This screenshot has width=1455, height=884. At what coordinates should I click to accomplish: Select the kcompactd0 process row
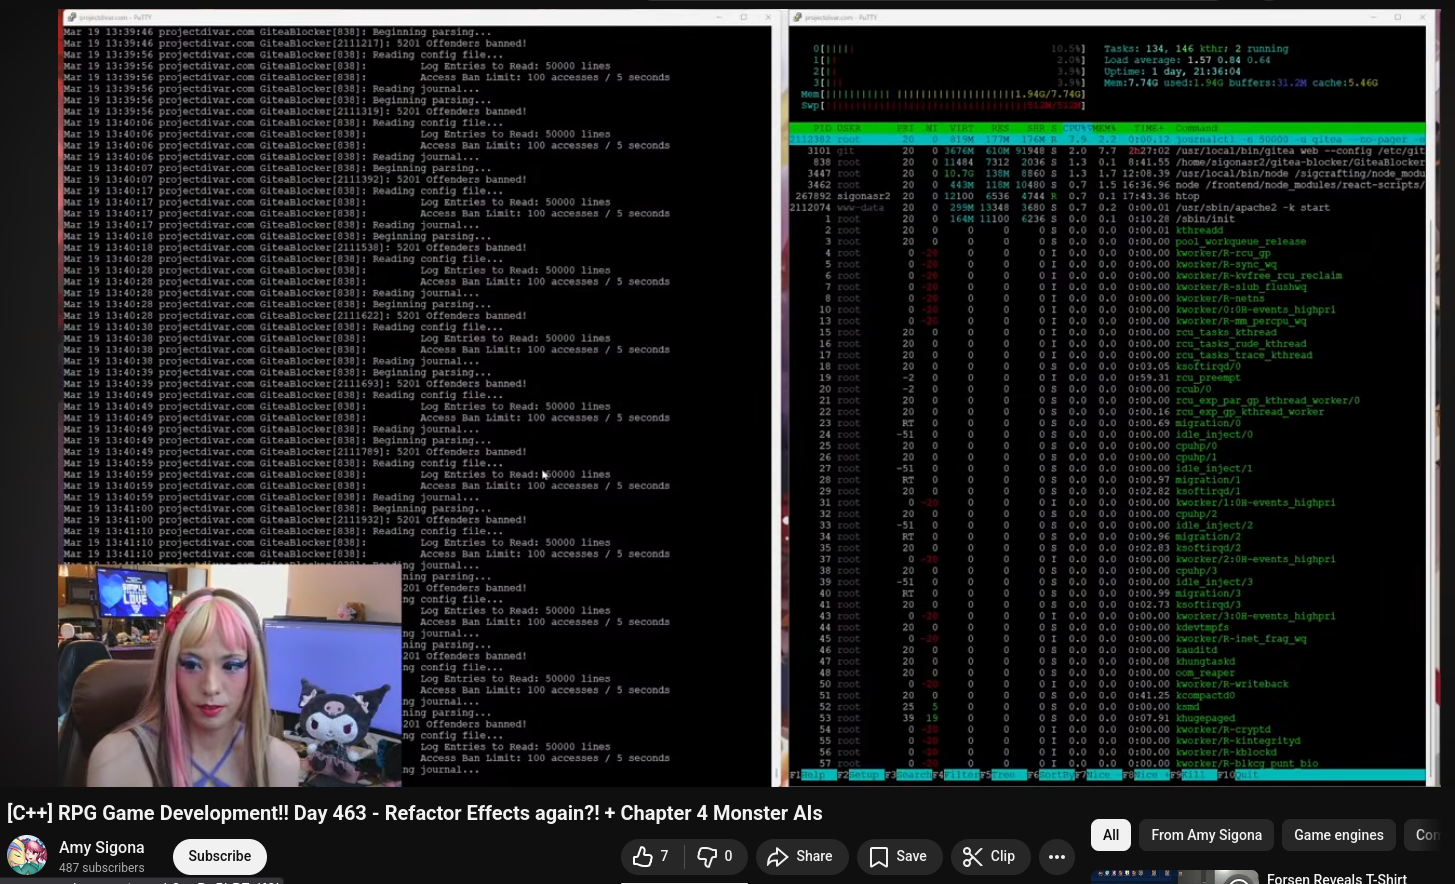1107,696
